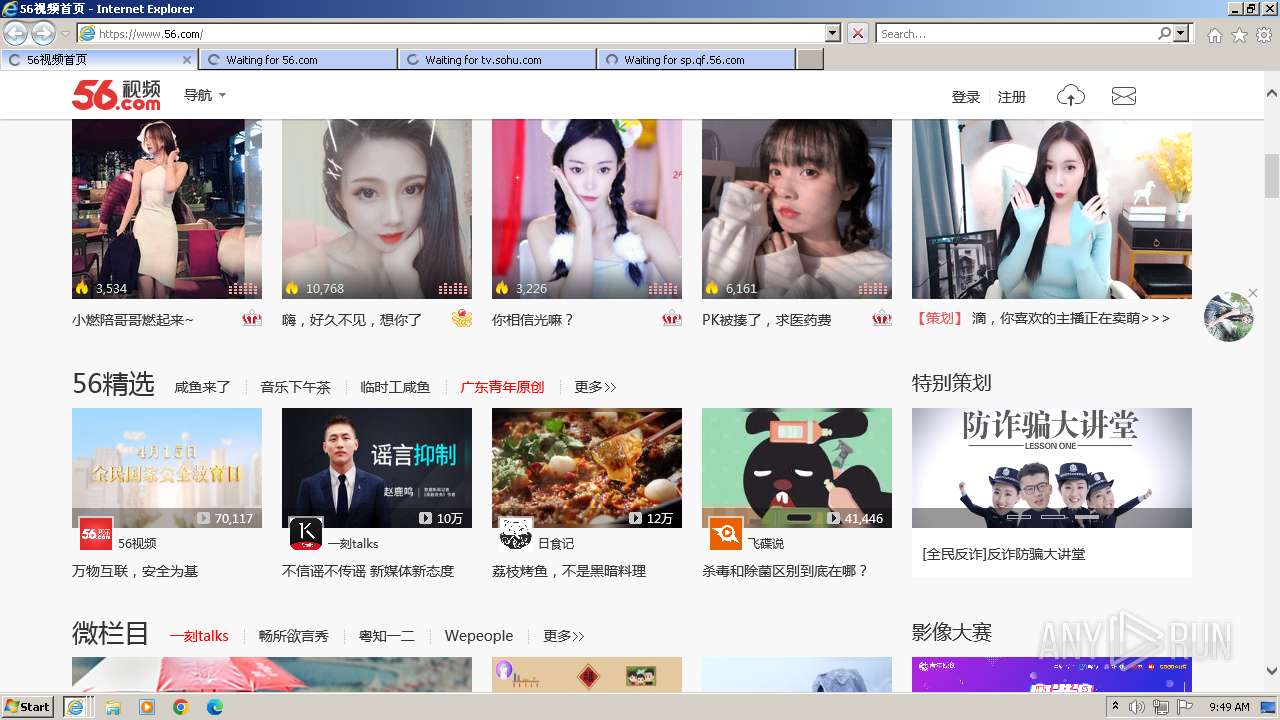
Task: Select the Wepeople column
Action: pos(479,636)
